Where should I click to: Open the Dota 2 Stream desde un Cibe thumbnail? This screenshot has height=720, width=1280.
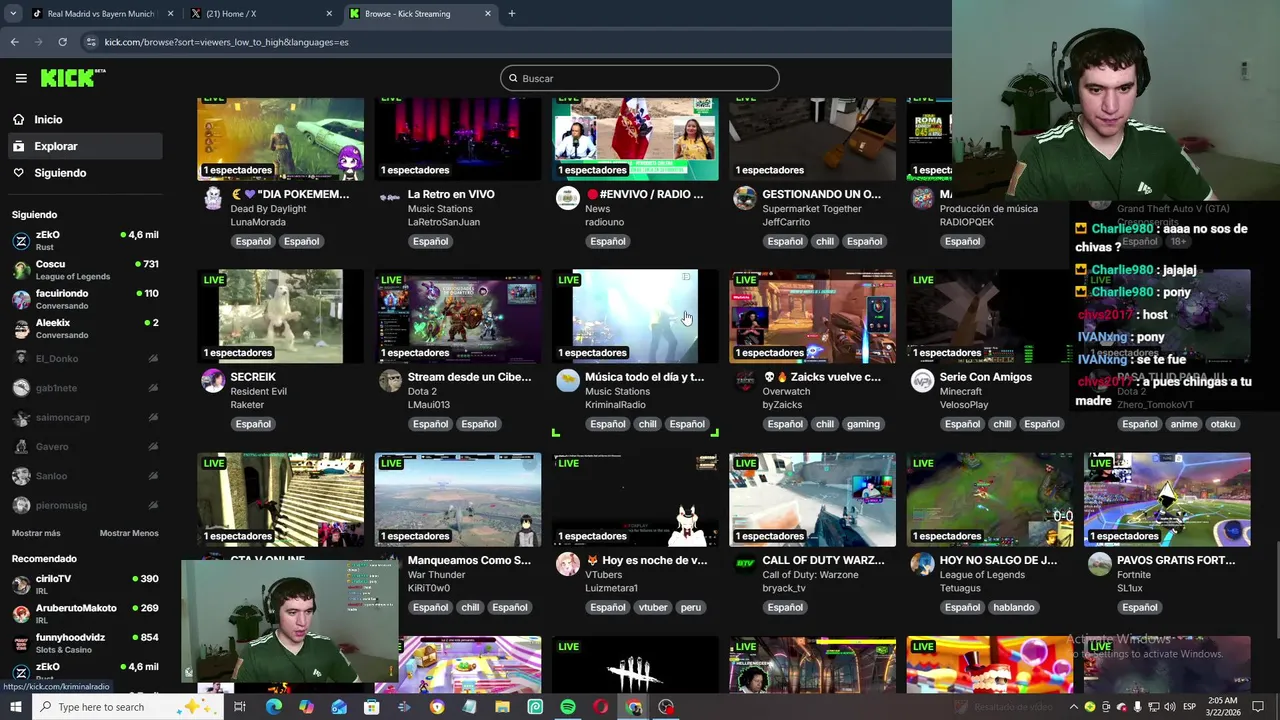tap(458, 316)
